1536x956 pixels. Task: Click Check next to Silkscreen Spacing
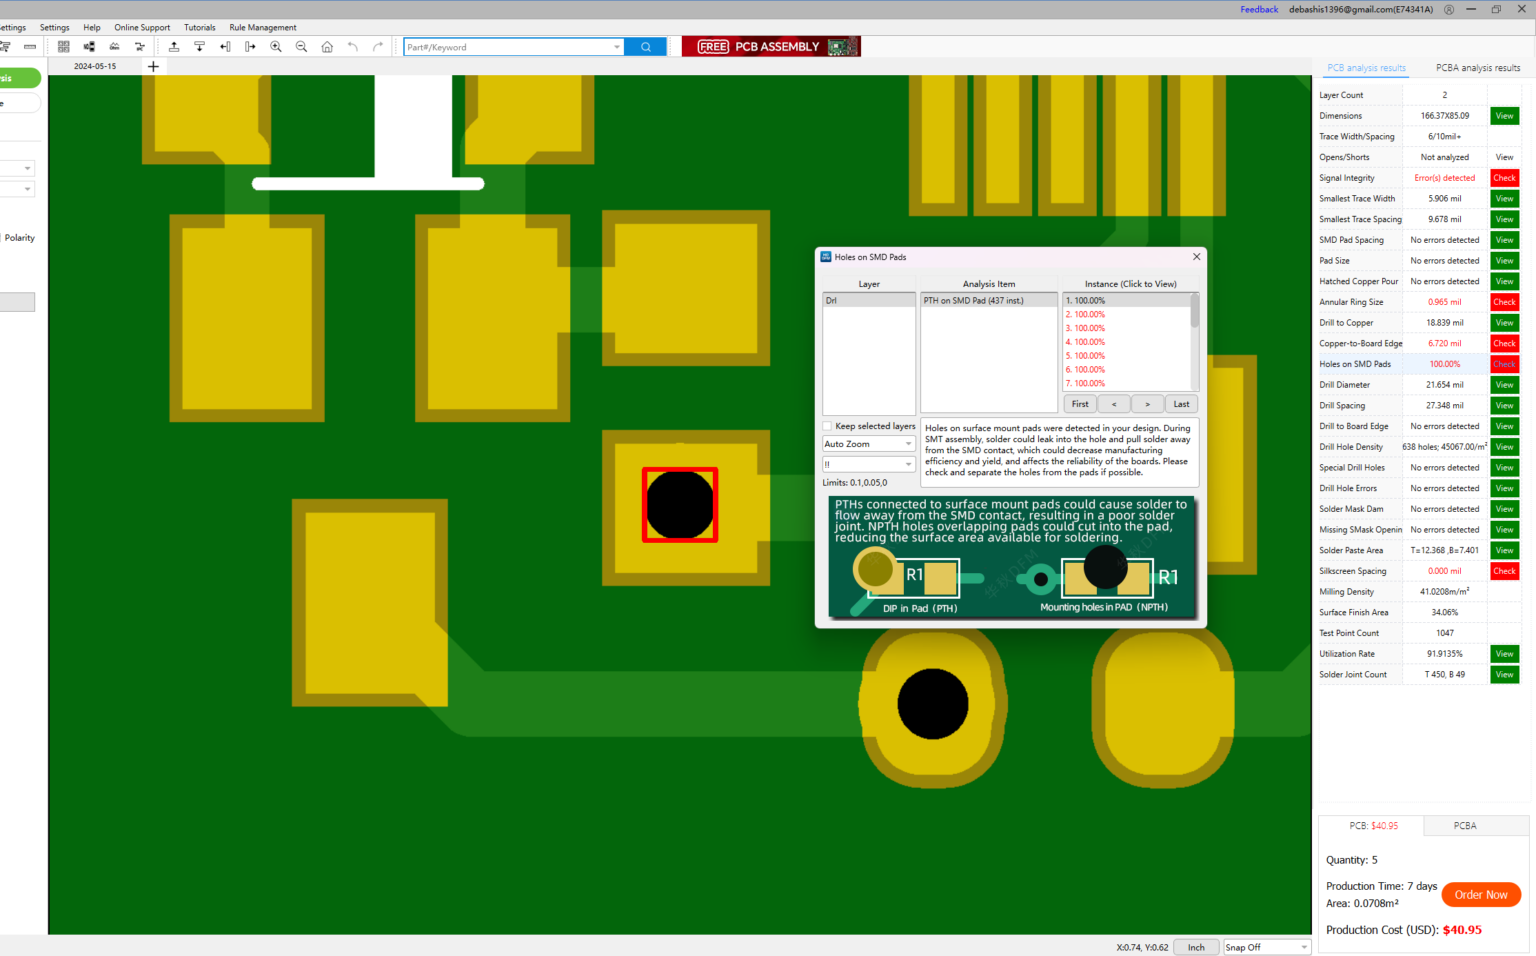pyautogui.click(x=1504, y=571)
